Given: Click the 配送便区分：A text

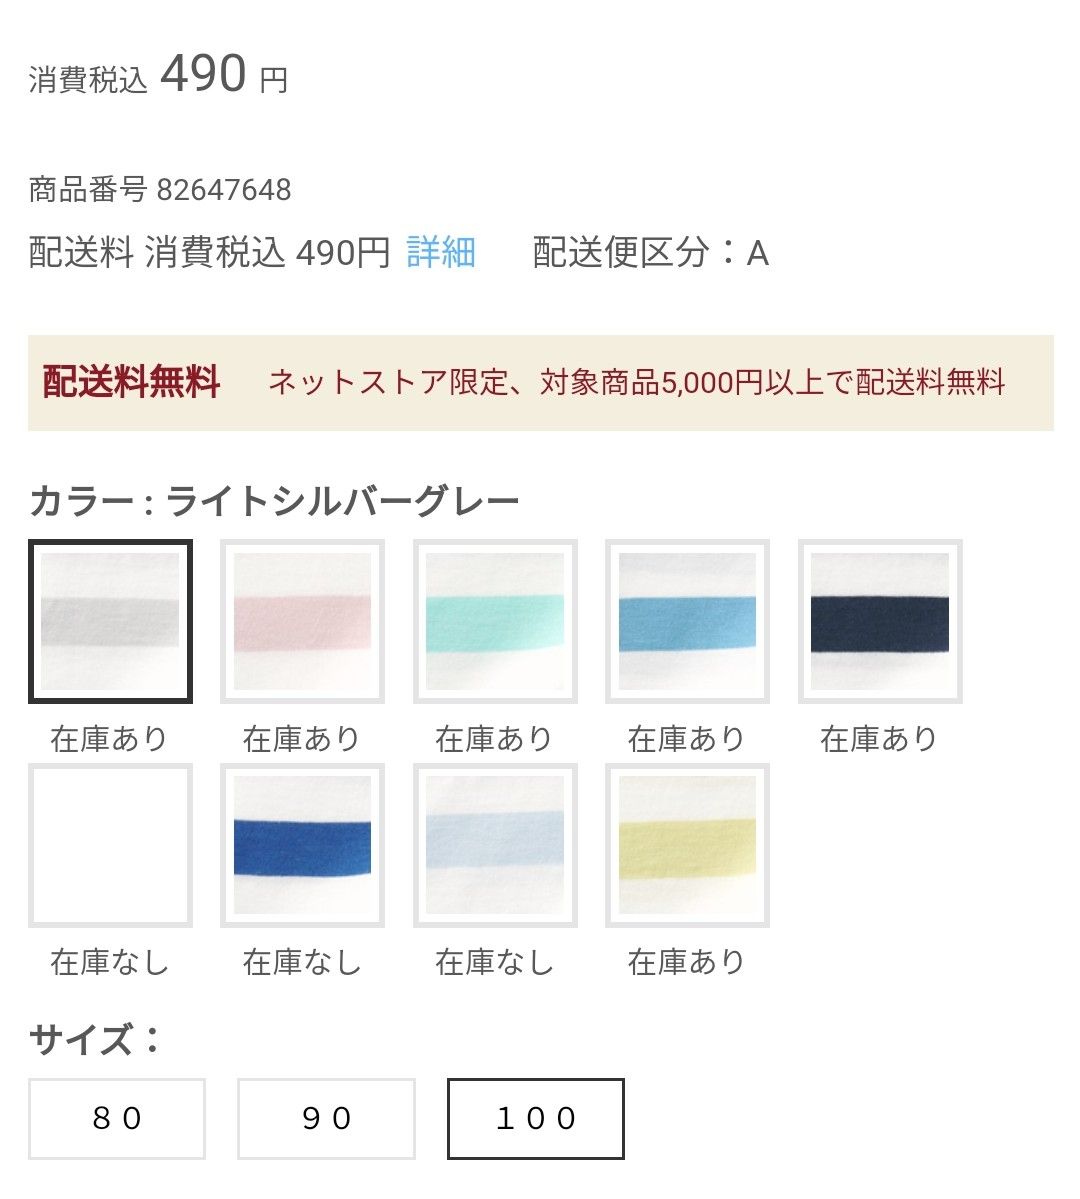Looking at the screenshot, I should [x=650, y=253].
